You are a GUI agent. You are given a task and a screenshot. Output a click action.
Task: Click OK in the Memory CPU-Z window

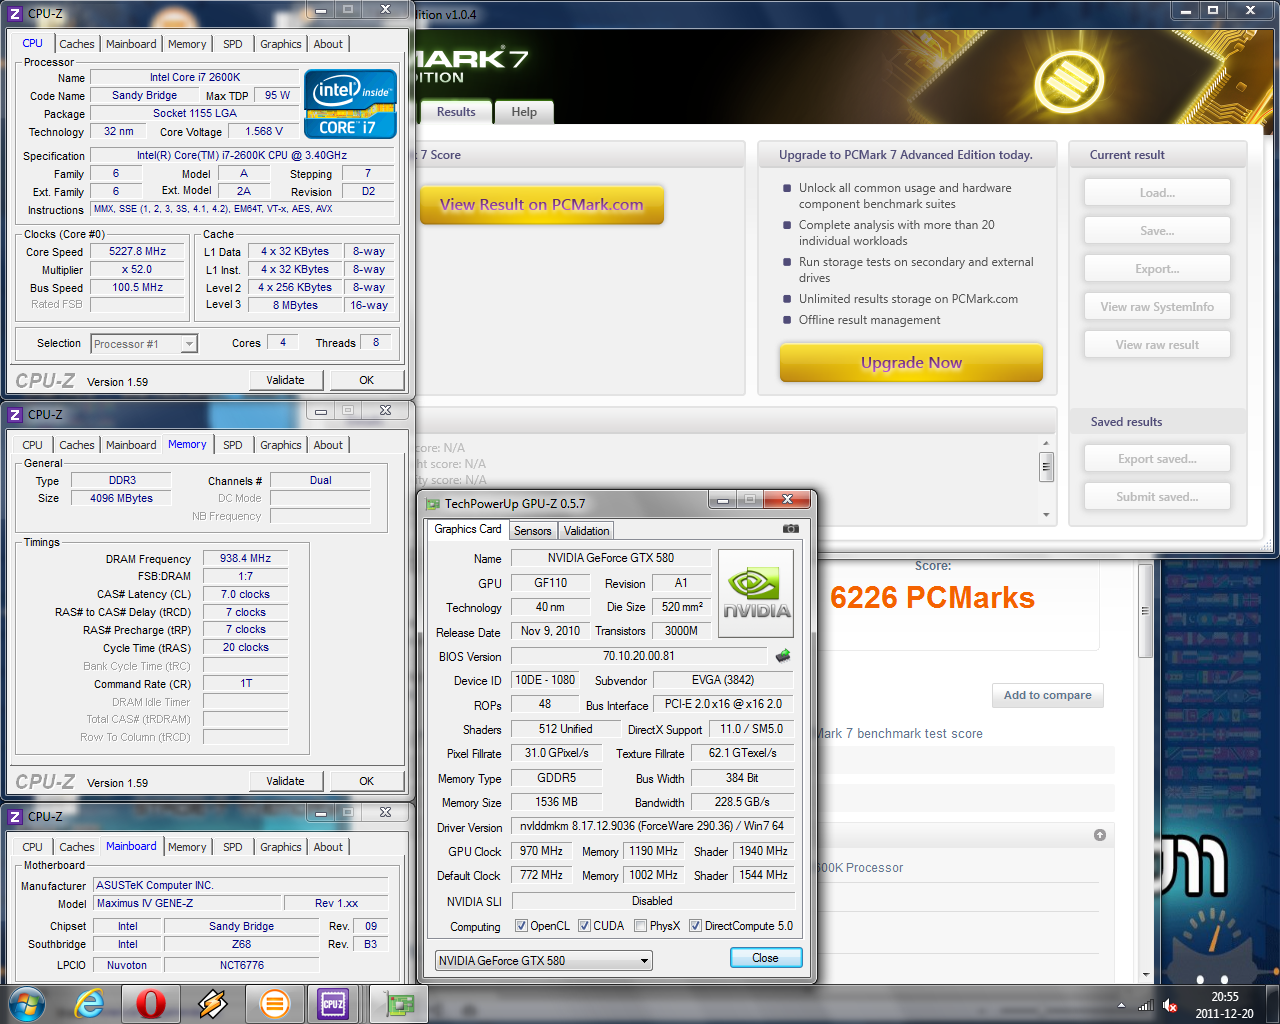367,781
